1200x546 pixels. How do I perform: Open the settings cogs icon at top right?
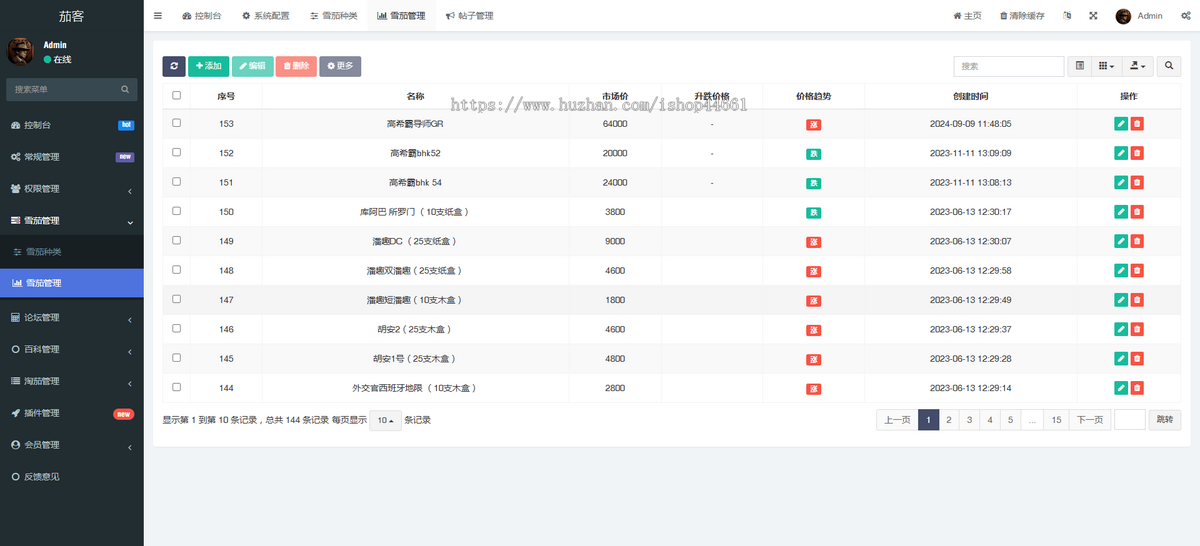point(1185,16)
